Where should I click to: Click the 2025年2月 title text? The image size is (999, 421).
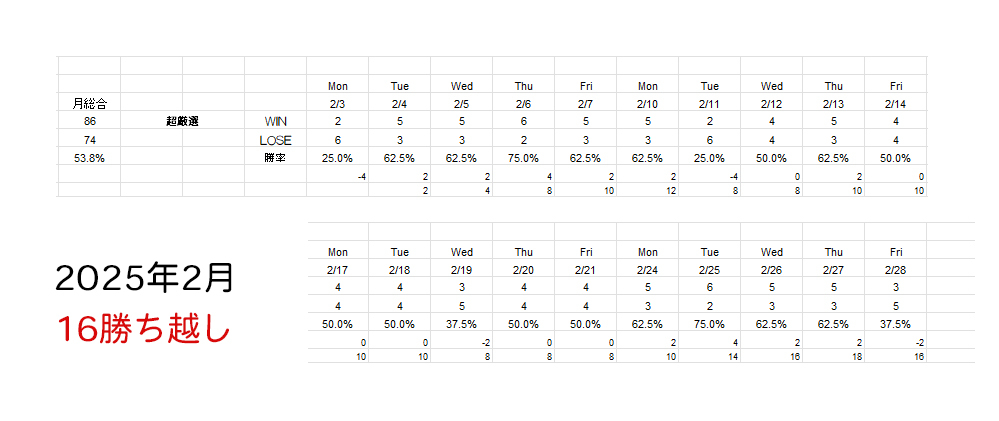pos(144,279)
